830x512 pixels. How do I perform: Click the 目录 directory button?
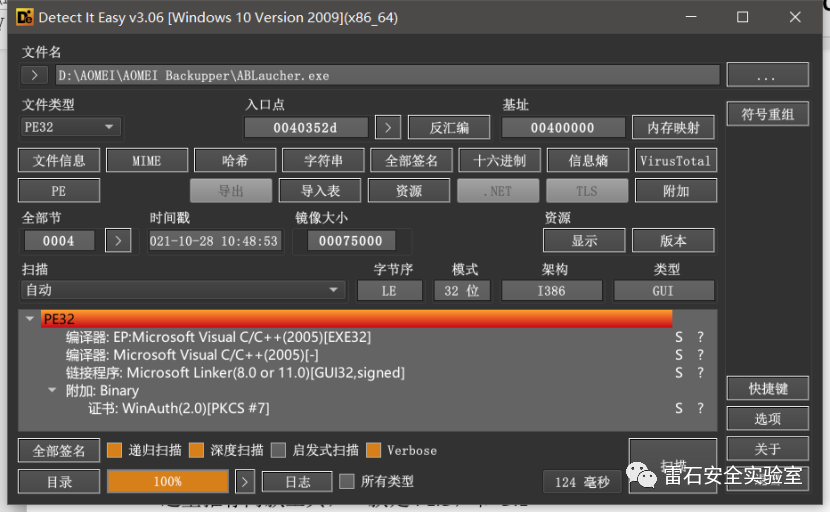(59, 481)
